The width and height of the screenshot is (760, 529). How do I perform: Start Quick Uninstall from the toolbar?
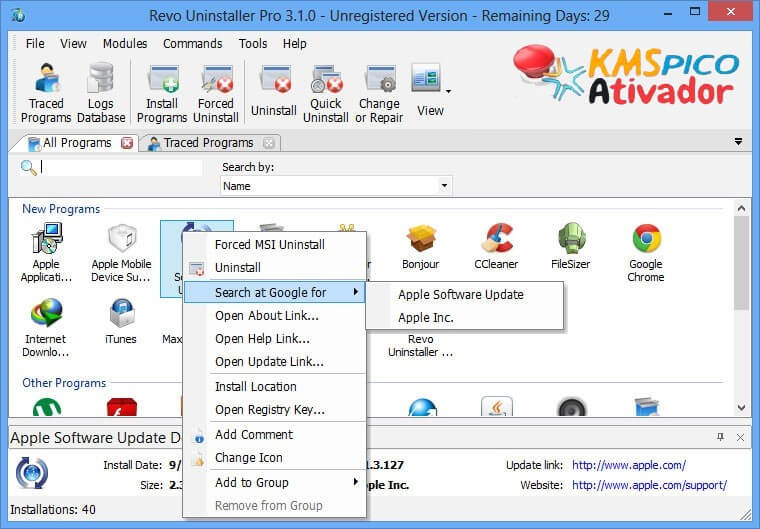[326, 93]
